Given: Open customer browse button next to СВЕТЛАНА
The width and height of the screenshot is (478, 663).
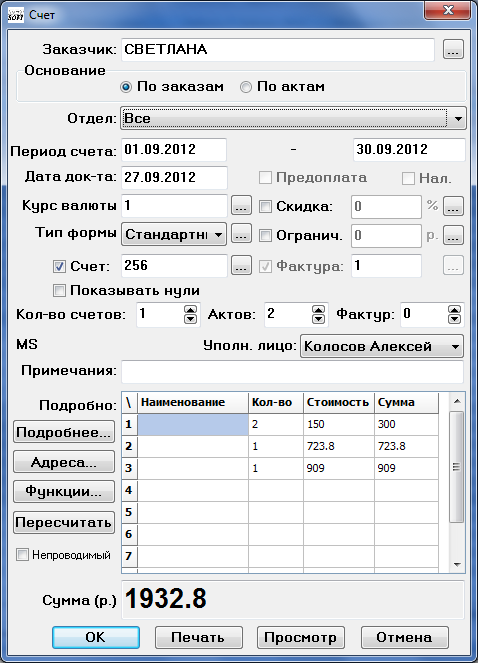Looking at the screenshot, I should tap(453, 49).
